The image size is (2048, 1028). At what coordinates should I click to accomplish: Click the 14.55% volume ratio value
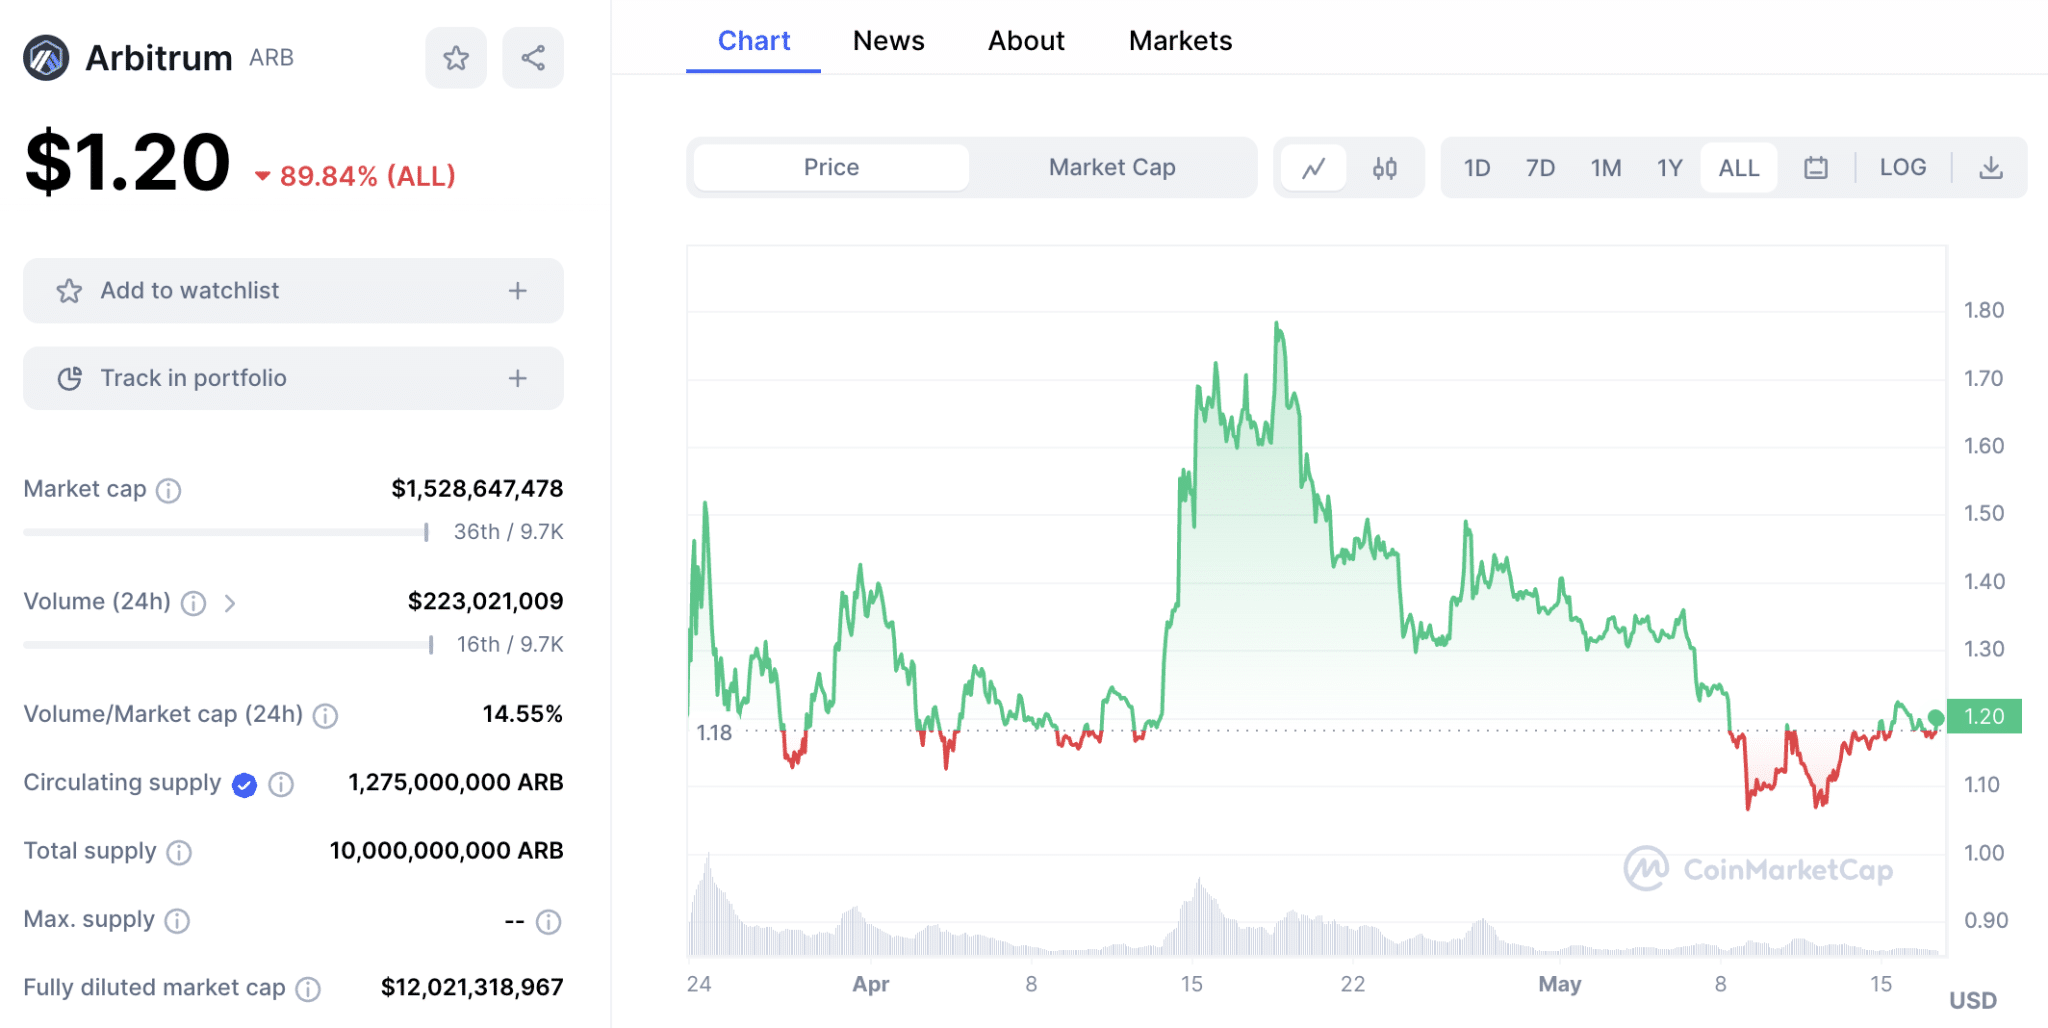(522, 714)
